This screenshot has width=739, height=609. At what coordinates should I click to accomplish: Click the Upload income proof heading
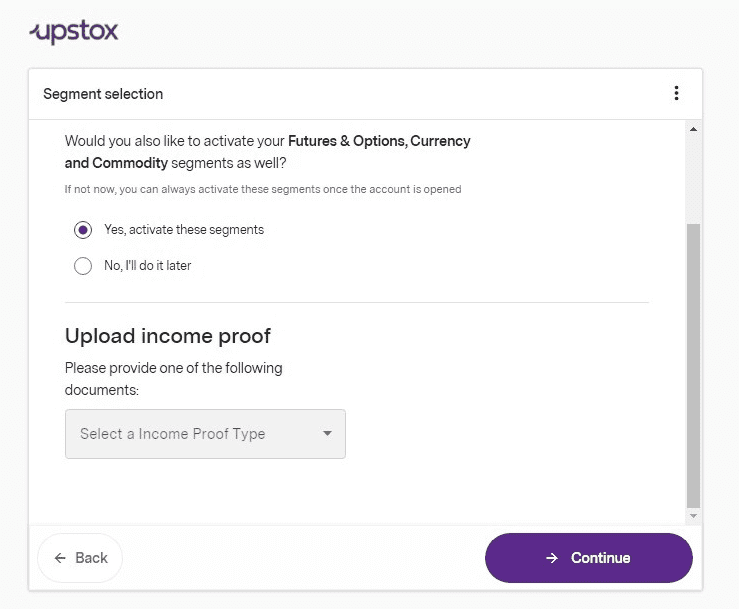168,336
